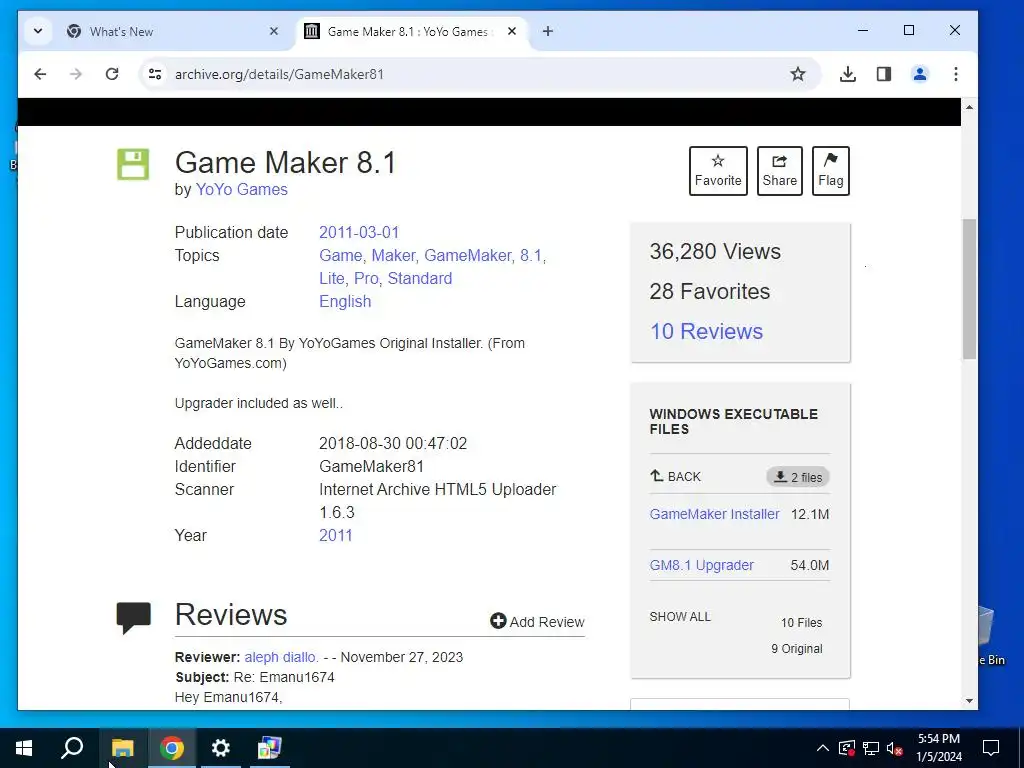Click the scrollbar up arrow

(969, 106)
